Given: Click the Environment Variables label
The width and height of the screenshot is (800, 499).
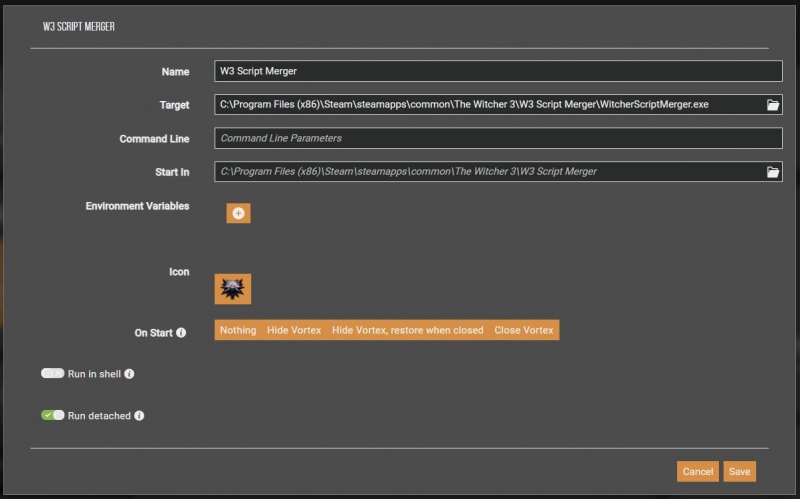Looking at the screenshot, I should (x=137, y=206).
